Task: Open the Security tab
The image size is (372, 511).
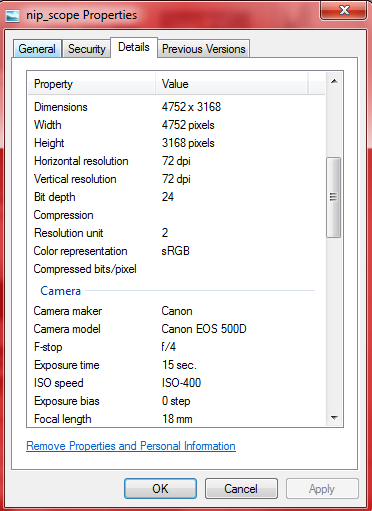Action: coord(87,49)
